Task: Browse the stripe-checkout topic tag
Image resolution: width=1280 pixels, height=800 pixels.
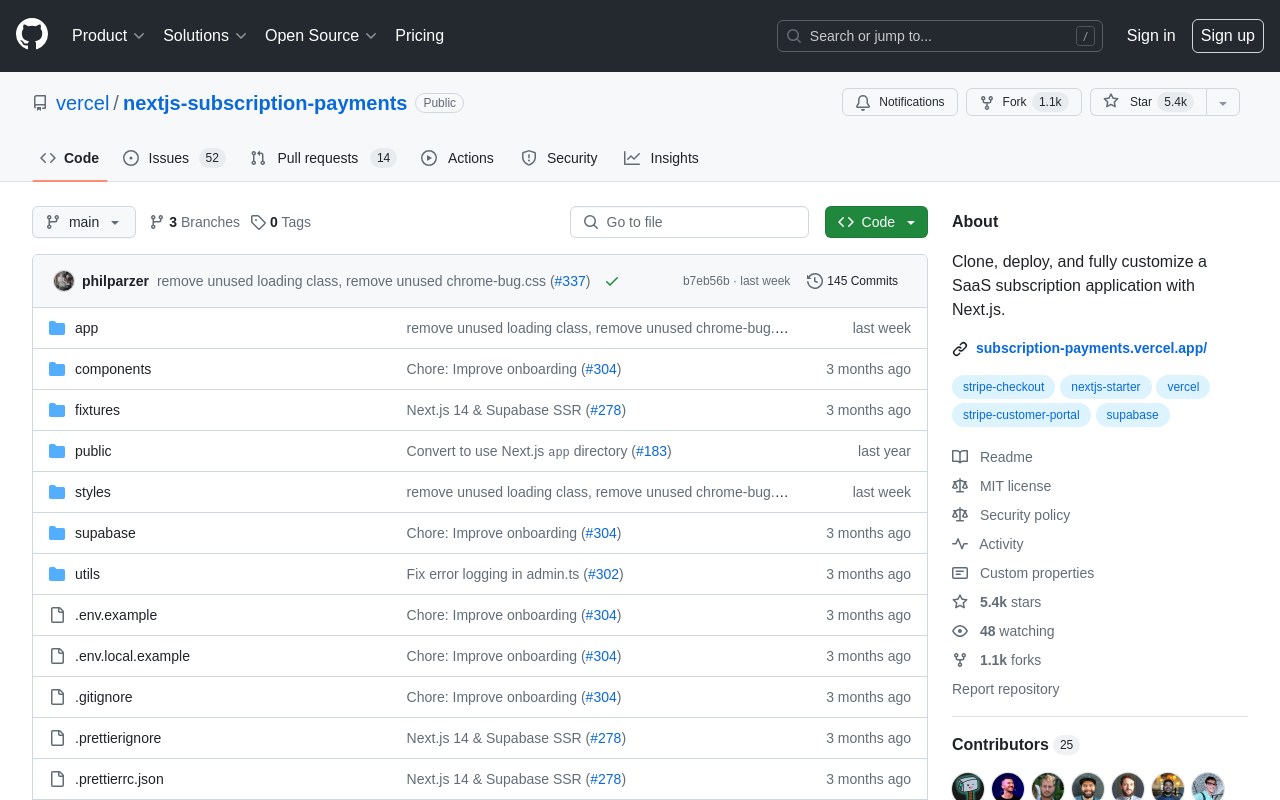Action: [1003, 387]
